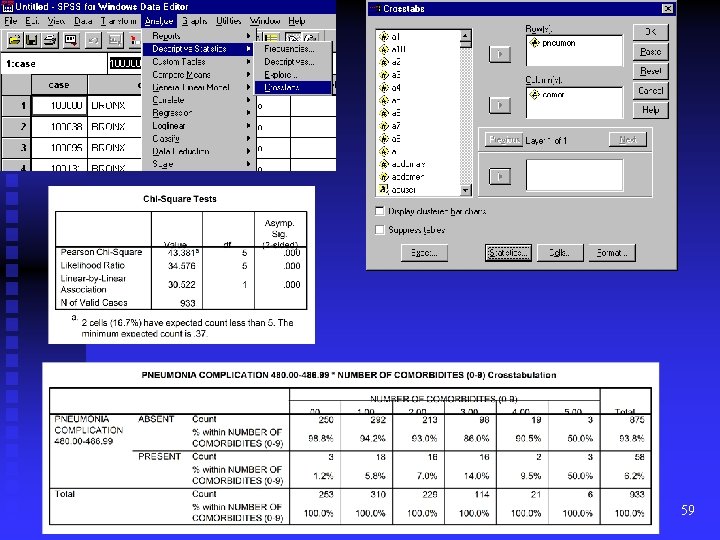Click Cancel in the Crosstabs dialog
The width and height of the screenshot is (720, 540).
[x=650, y=90]
